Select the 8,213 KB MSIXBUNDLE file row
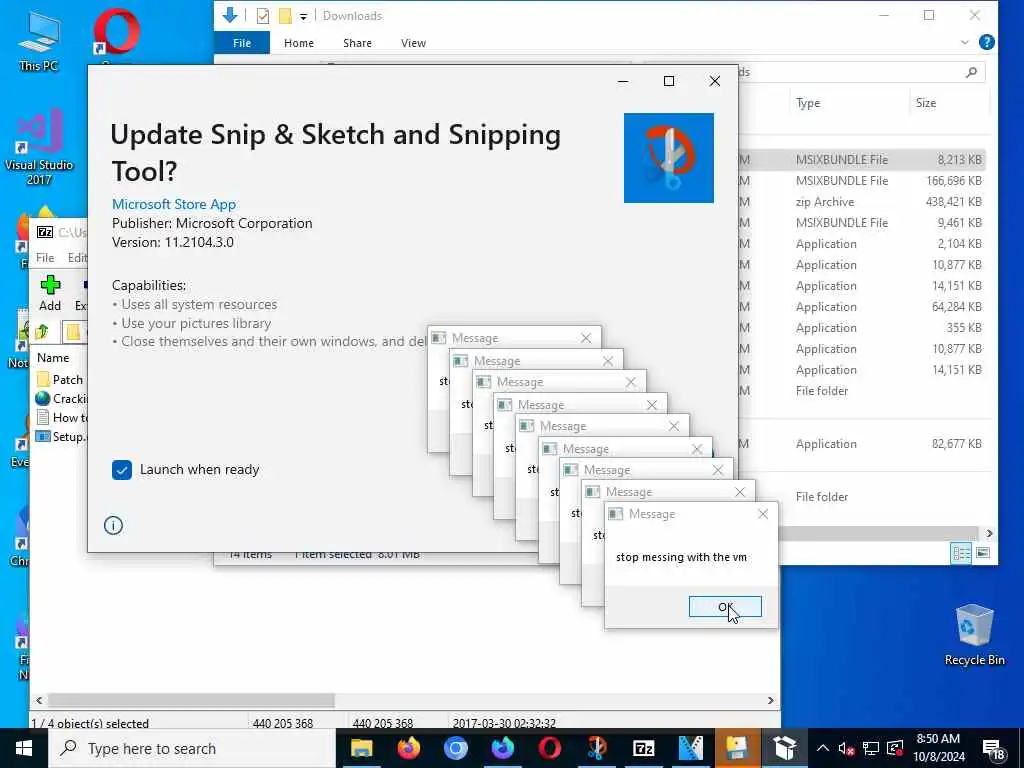The width and height of the screenshot is (1024, 768). pos(861,159)
